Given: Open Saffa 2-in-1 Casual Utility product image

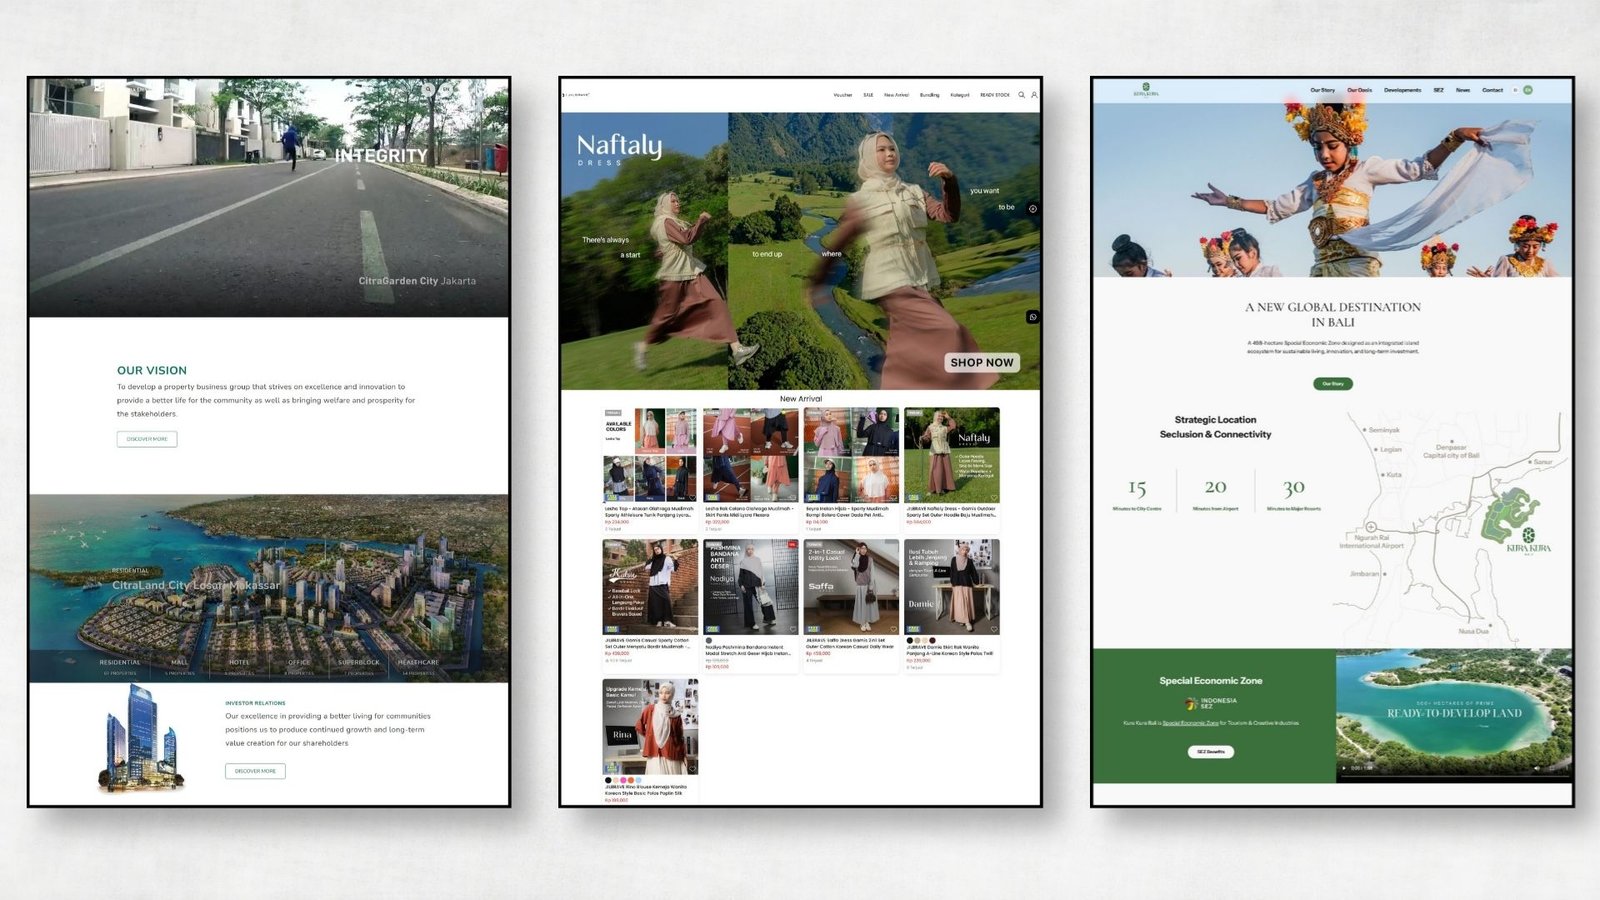Looking at the screenshot, I should (852, 587).
